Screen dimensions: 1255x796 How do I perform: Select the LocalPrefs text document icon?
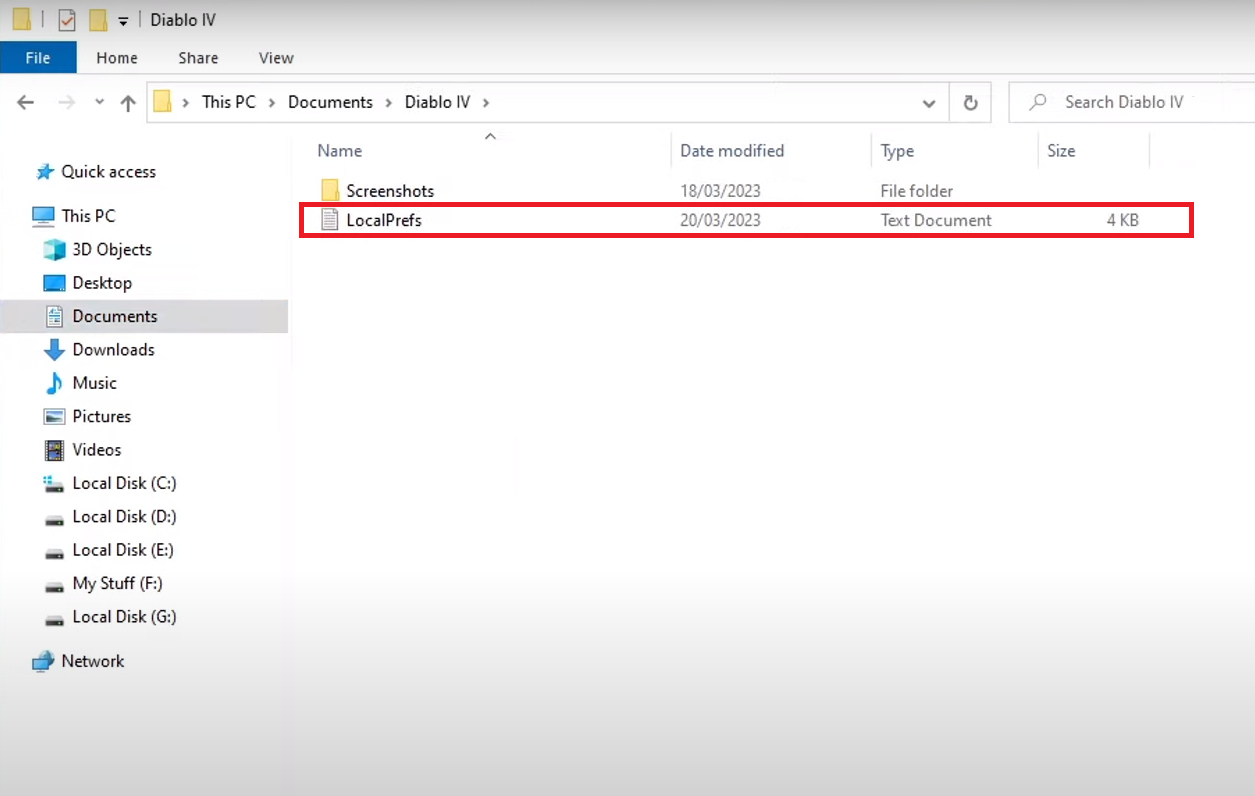tap(330, 220)
